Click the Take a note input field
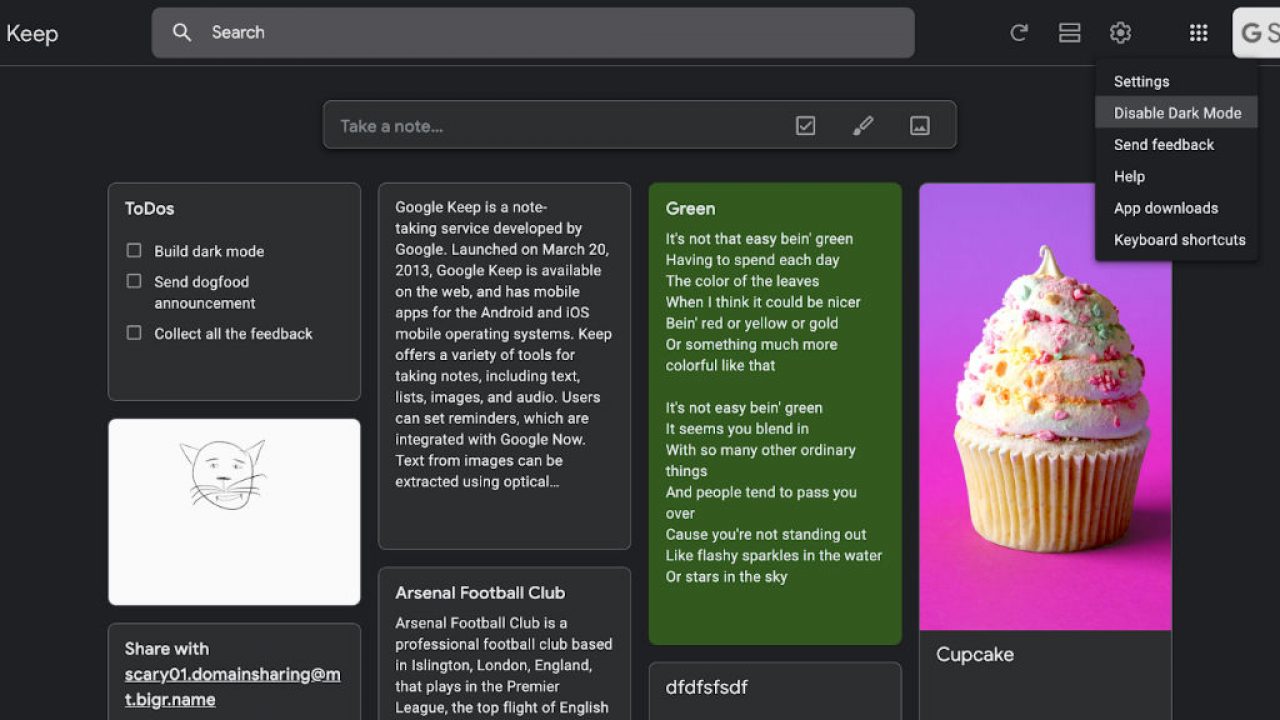Viewport: 1280px width, 720px height. click(x=550, y=126)
